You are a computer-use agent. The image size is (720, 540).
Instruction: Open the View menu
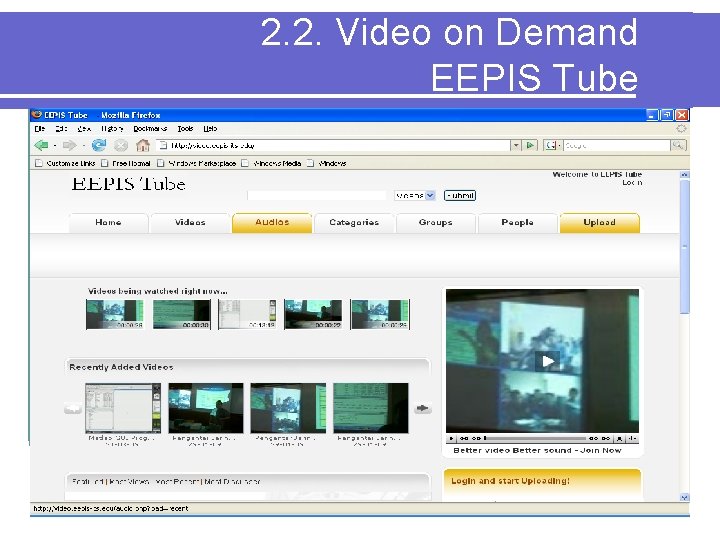point(84,129)
